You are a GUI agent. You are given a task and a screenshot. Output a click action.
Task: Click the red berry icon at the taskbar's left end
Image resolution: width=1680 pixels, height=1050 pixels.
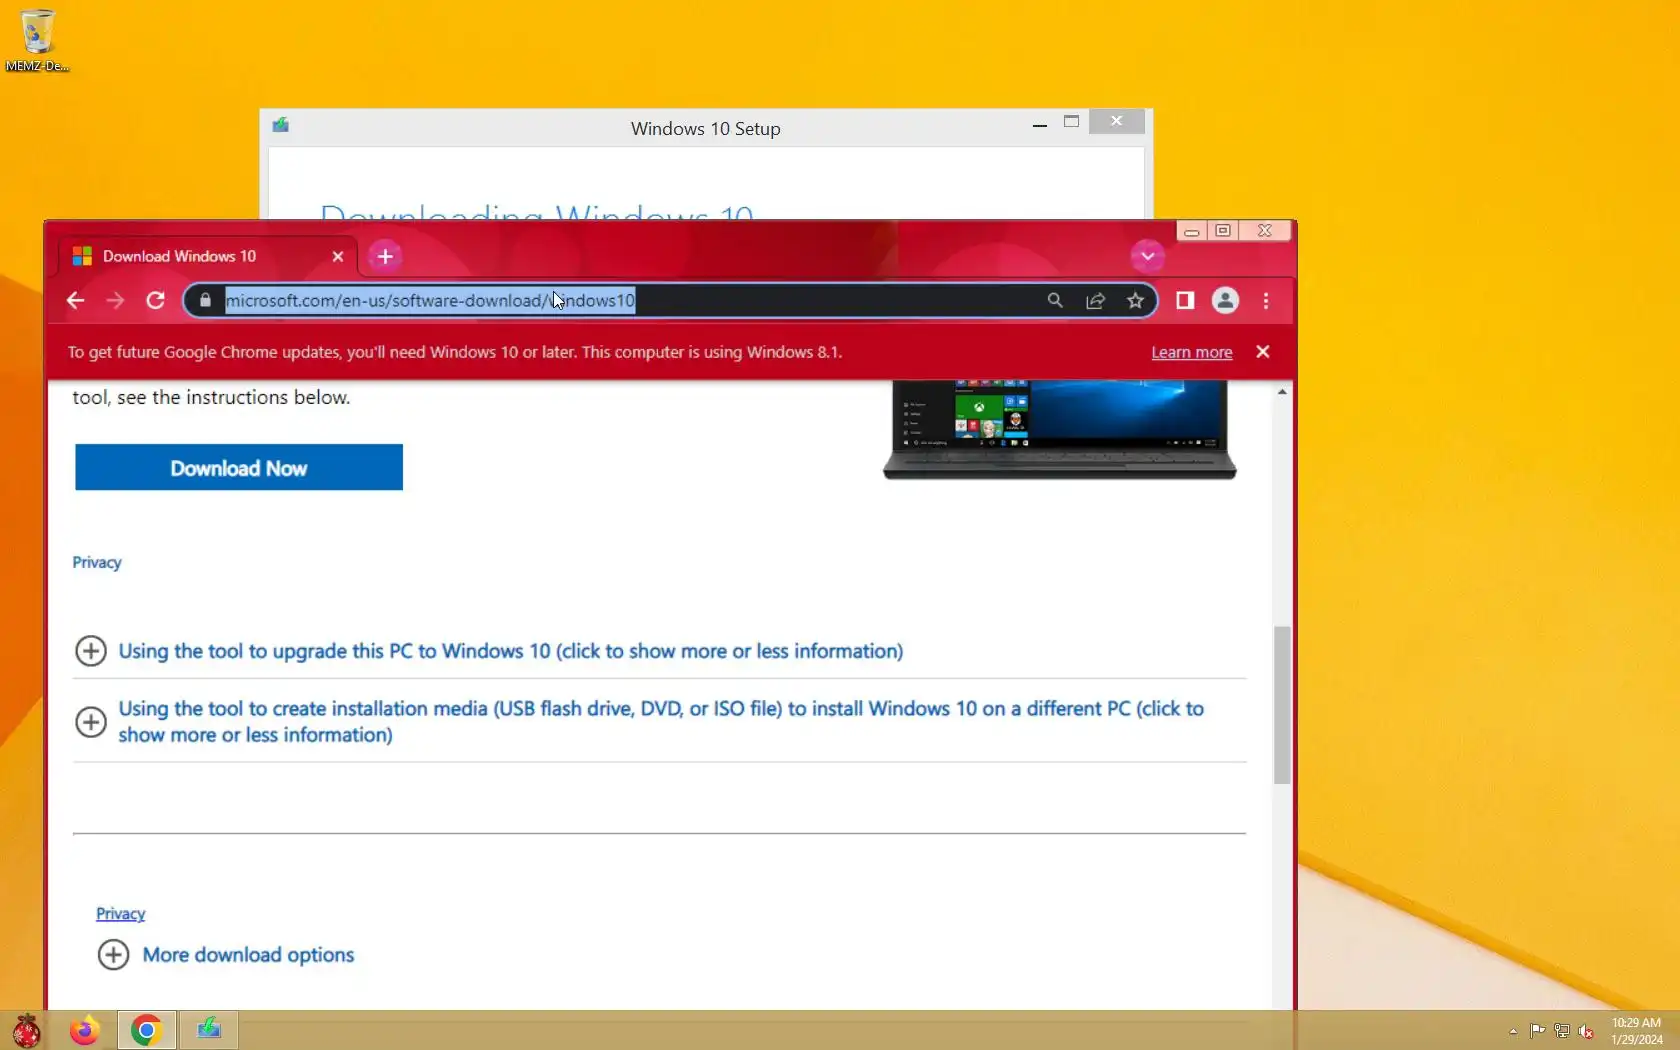tap(27, 1031)
